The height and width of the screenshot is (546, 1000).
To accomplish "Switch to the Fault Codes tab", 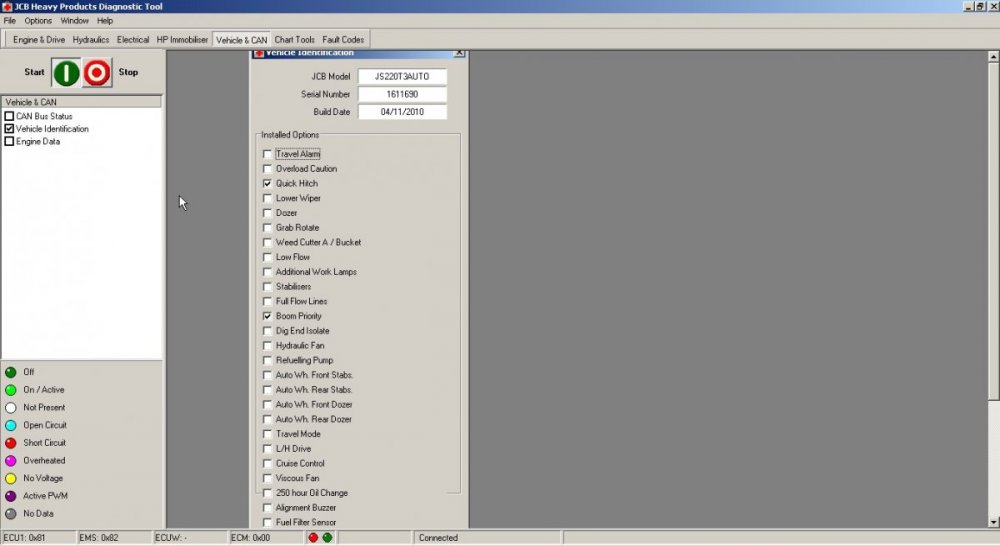I will click(343, 40).
